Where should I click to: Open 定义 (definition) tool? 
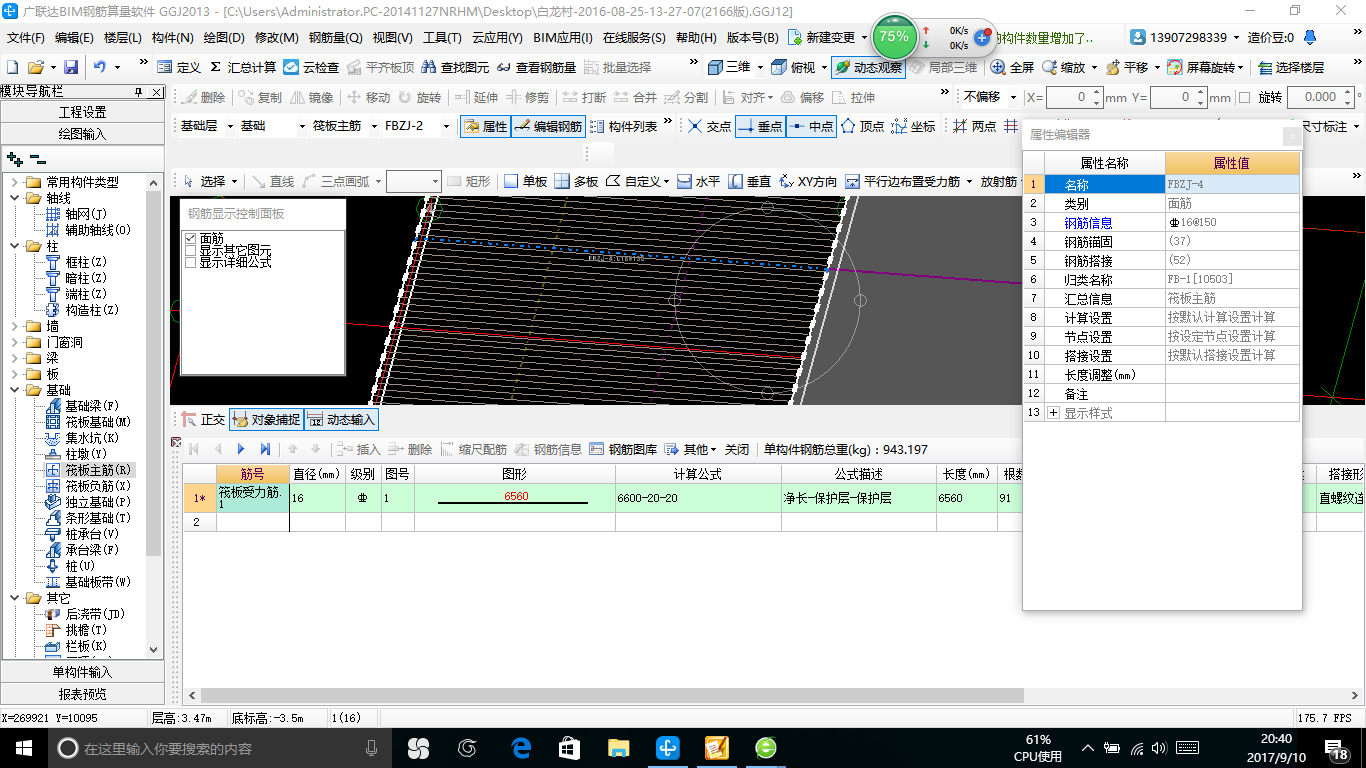point(179,67)
